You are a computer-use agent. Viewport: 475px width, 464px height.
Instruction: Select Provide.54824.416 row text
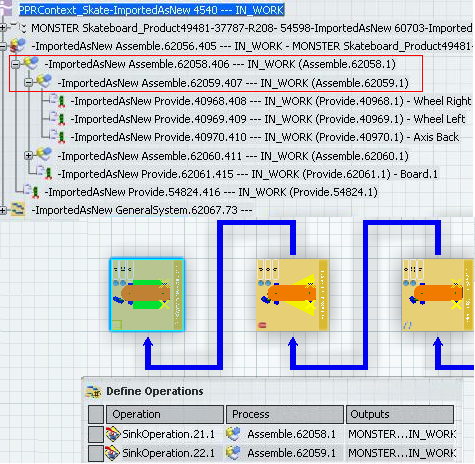(211, 192)
